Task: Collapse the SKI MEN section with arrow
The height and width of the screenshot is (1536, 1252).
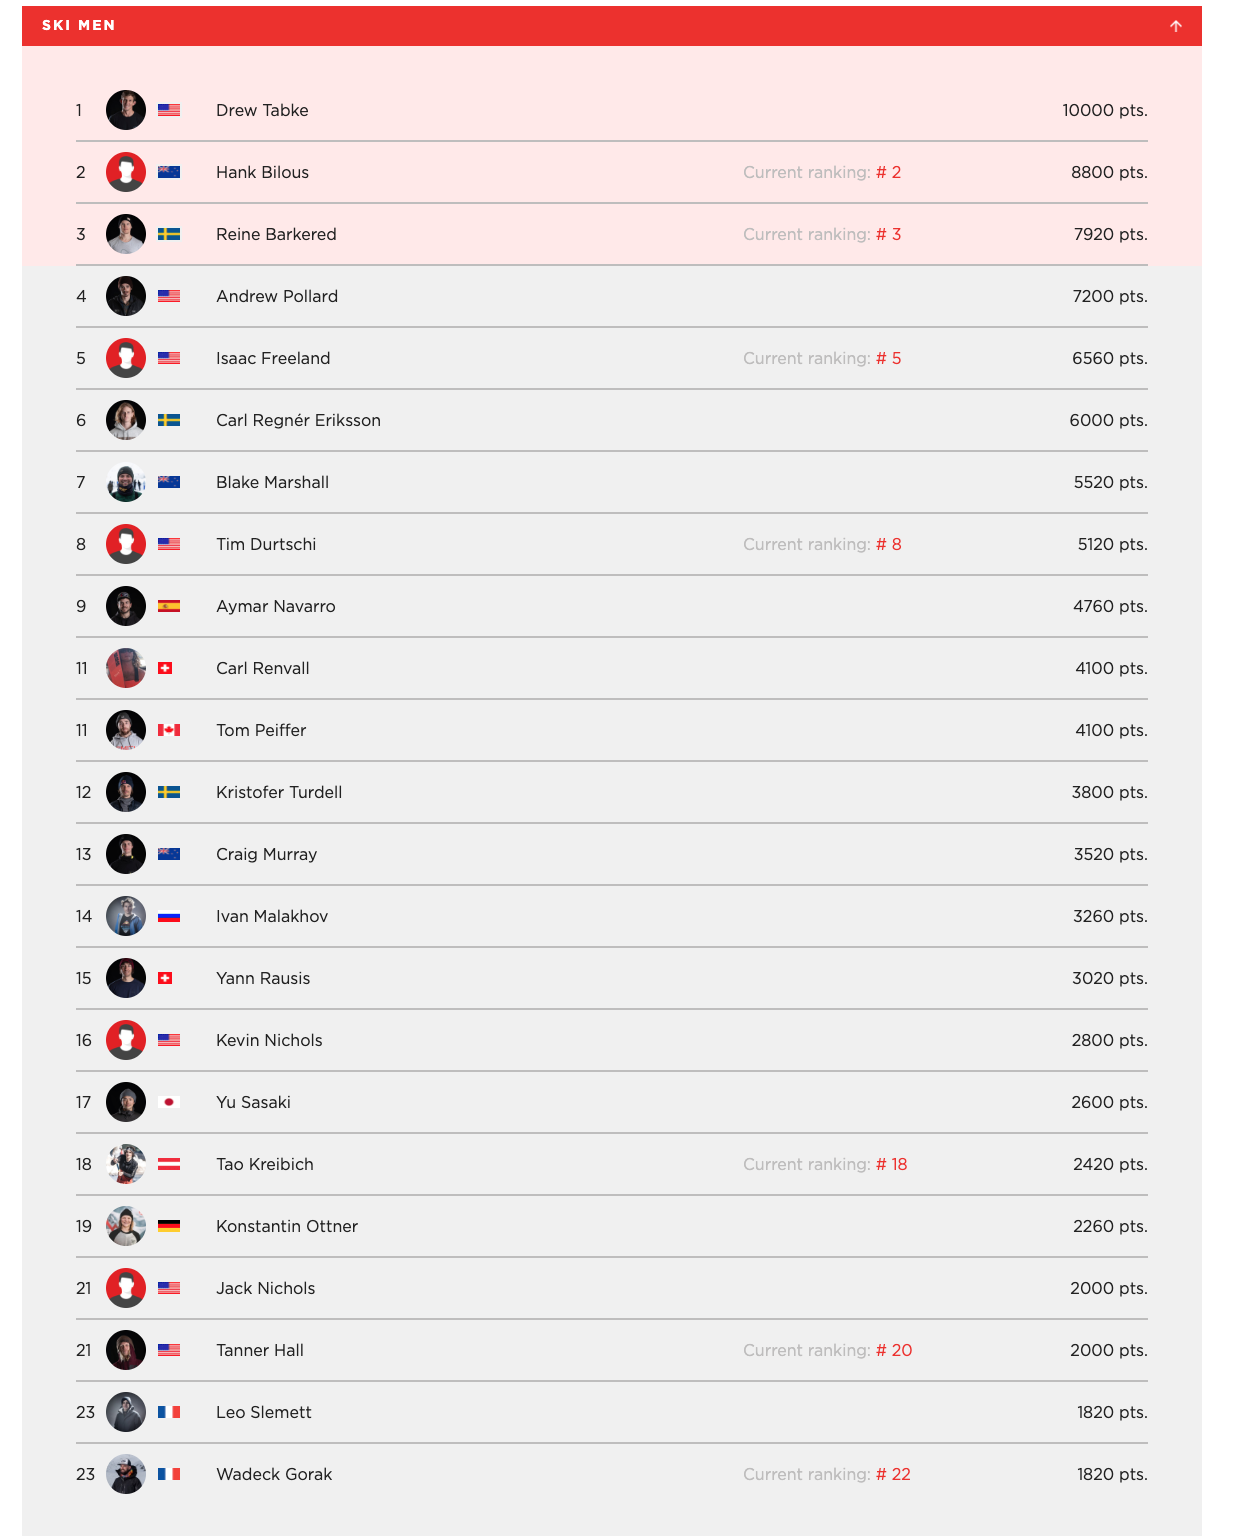Action: pyautogui.click(x=1176, y=26)
